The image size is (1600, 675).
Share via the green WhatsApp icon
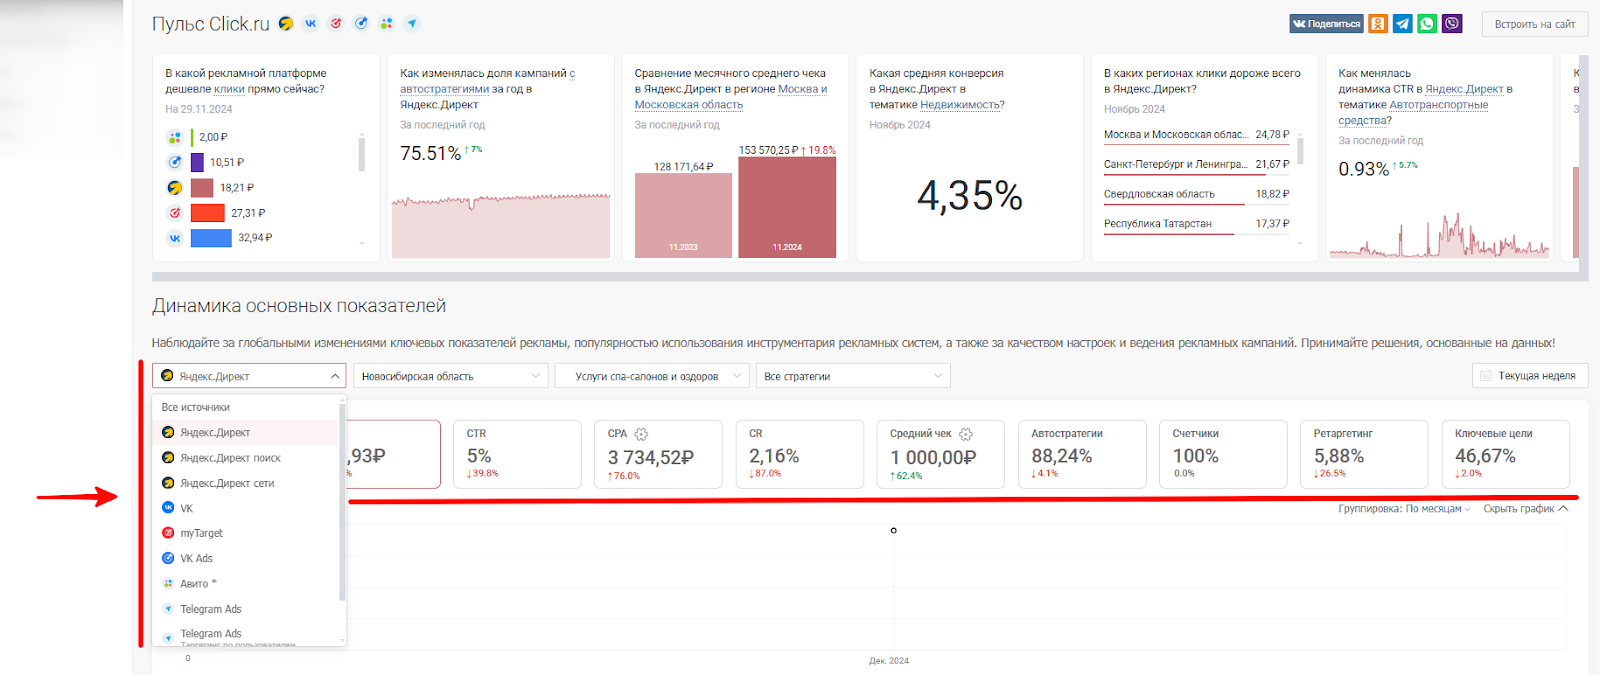[x=1427, y=24]
